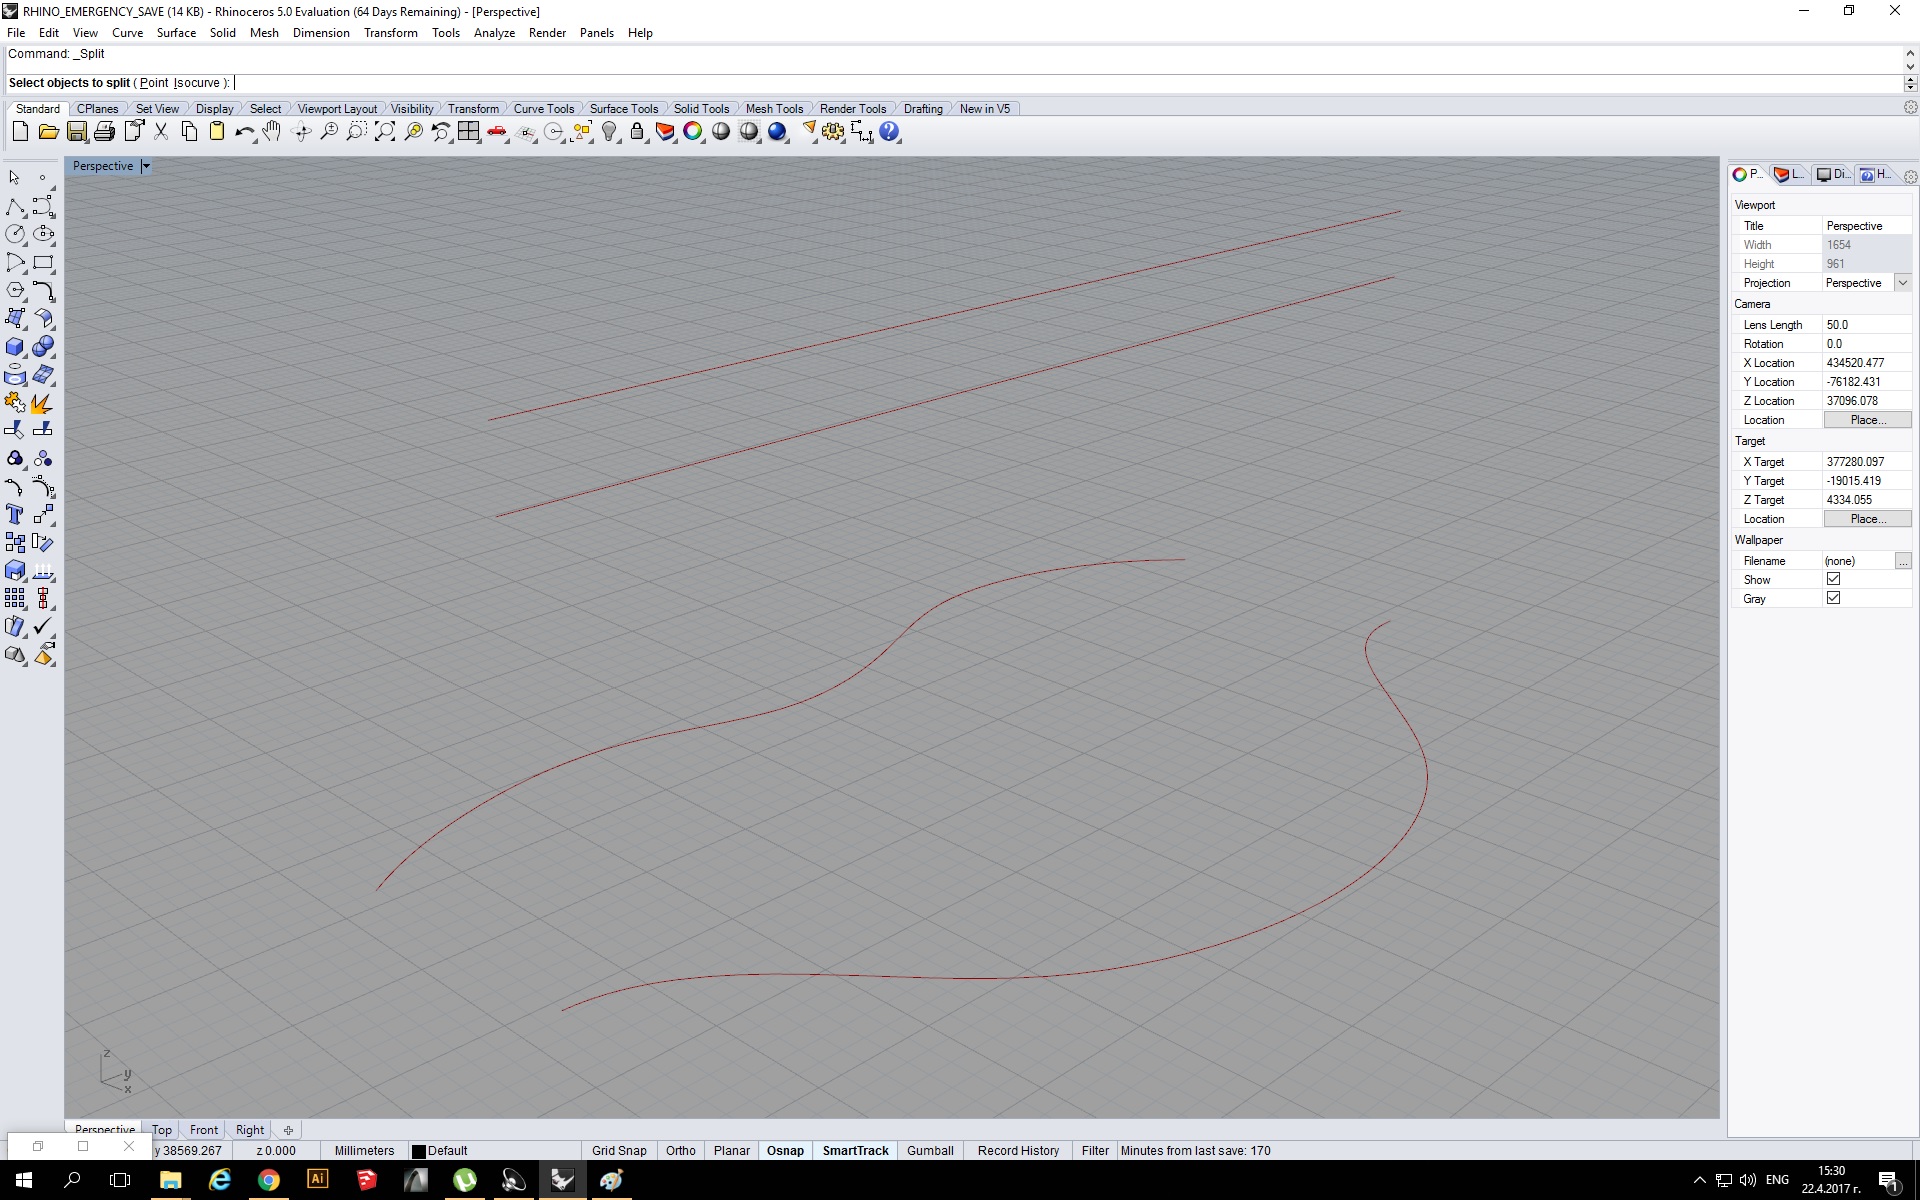This screenshot has height=1200, width=1920.
Task: Select the Box solid tool in sidebar
Action: point(15,346)
